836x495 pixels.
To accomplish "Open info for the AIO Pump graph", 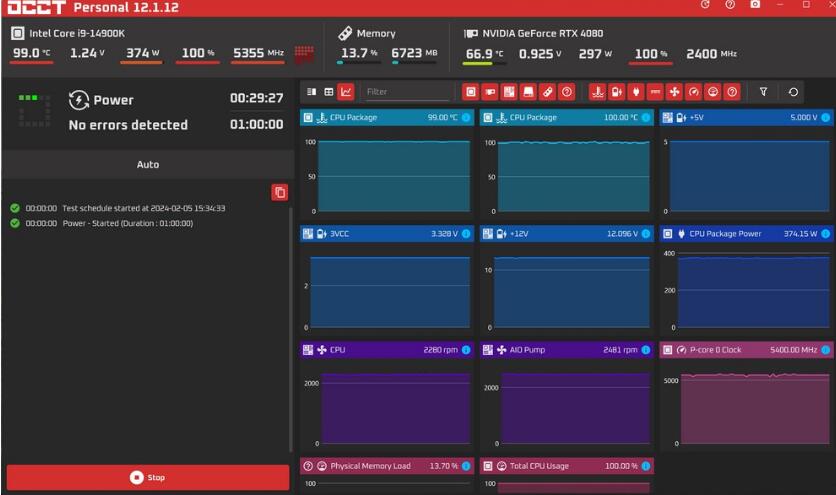I will click(646, 350).
